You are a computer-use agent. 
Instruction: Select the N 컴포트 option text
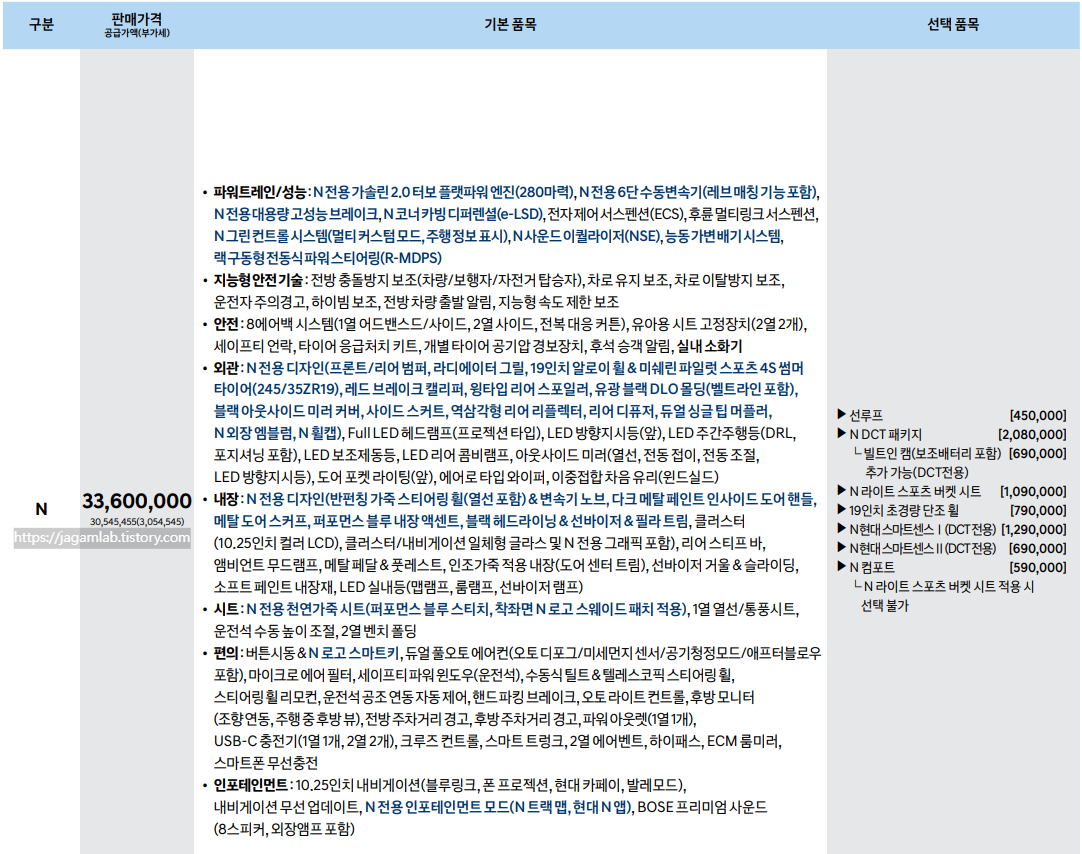[872, 568]
